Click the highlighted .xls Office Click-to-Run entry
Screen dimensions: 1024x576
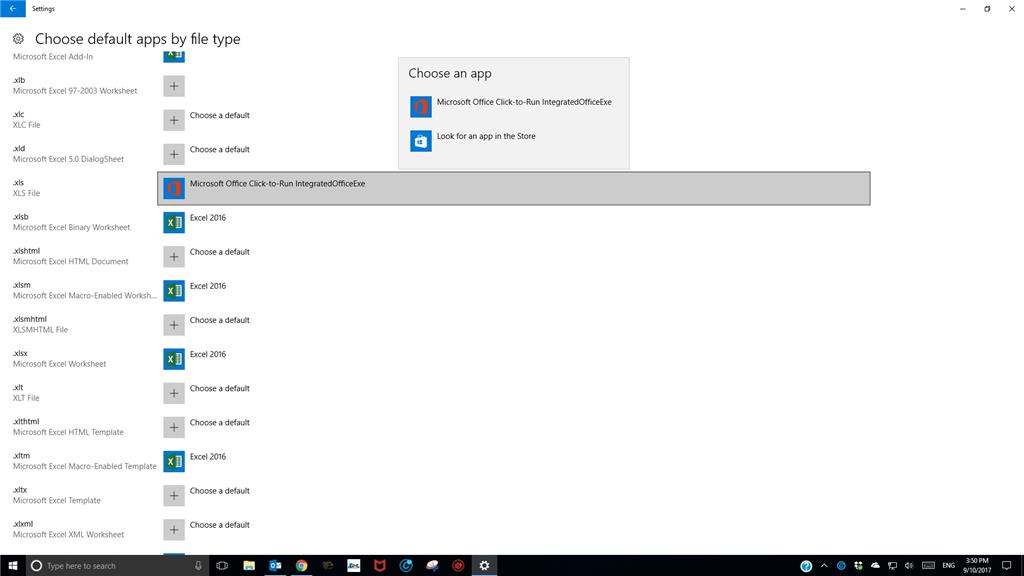[x=514, y=189]
